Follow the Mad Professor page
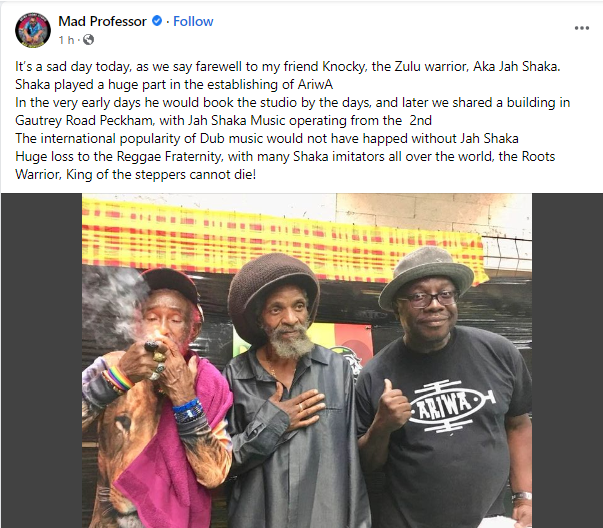The width and height of the screenshot is (603, 528). [x=193, y=21]
